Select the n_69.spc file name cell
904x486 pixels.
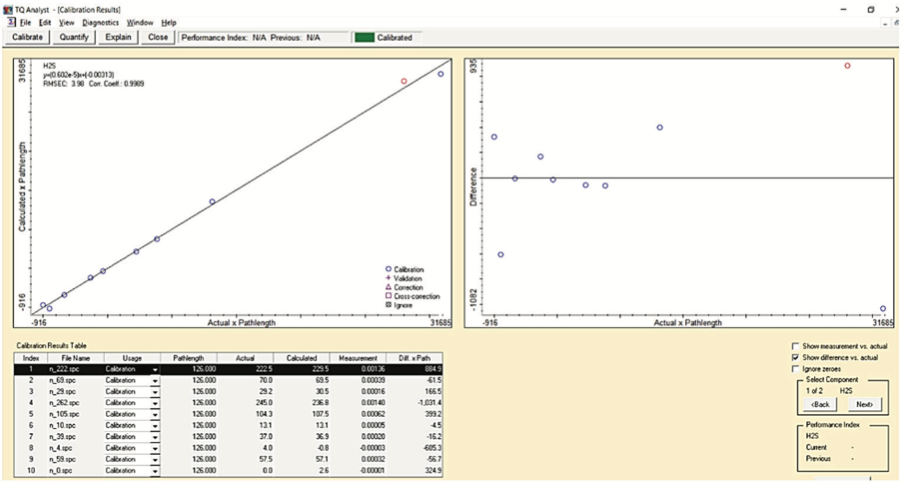[x=76, y=380]
